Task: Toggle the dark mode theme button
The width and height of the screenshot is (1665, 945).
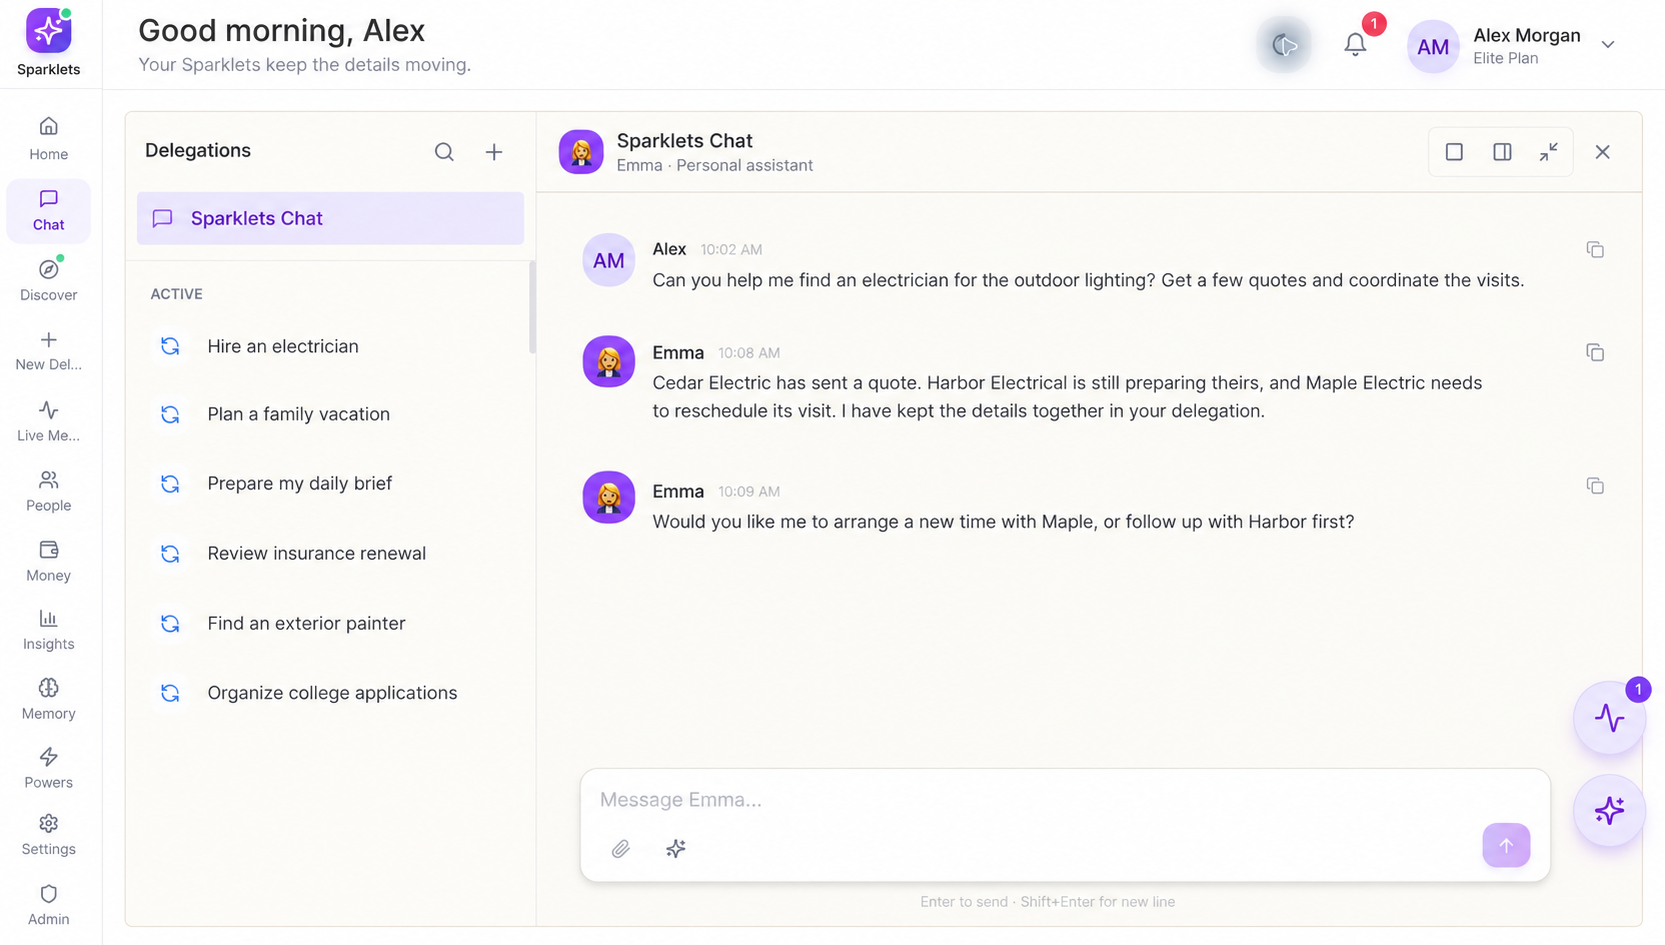Action: pyautogui.click(x=1284, y=45)
